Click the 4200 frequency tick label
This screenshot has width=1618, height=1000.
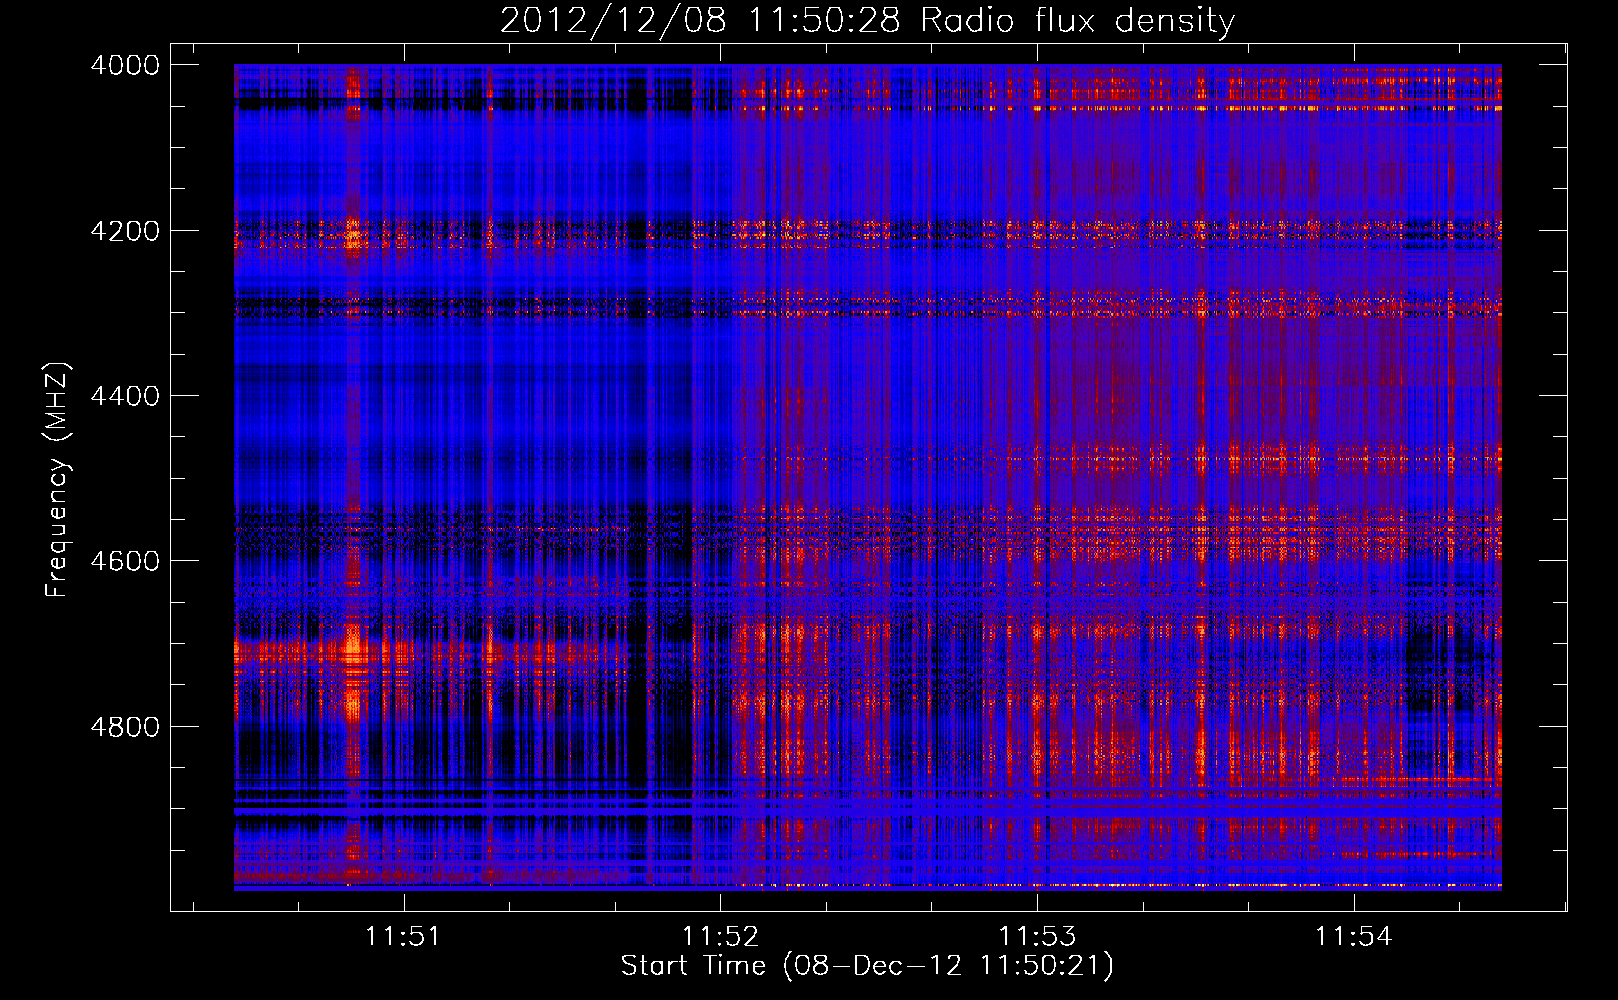point(125,231)
